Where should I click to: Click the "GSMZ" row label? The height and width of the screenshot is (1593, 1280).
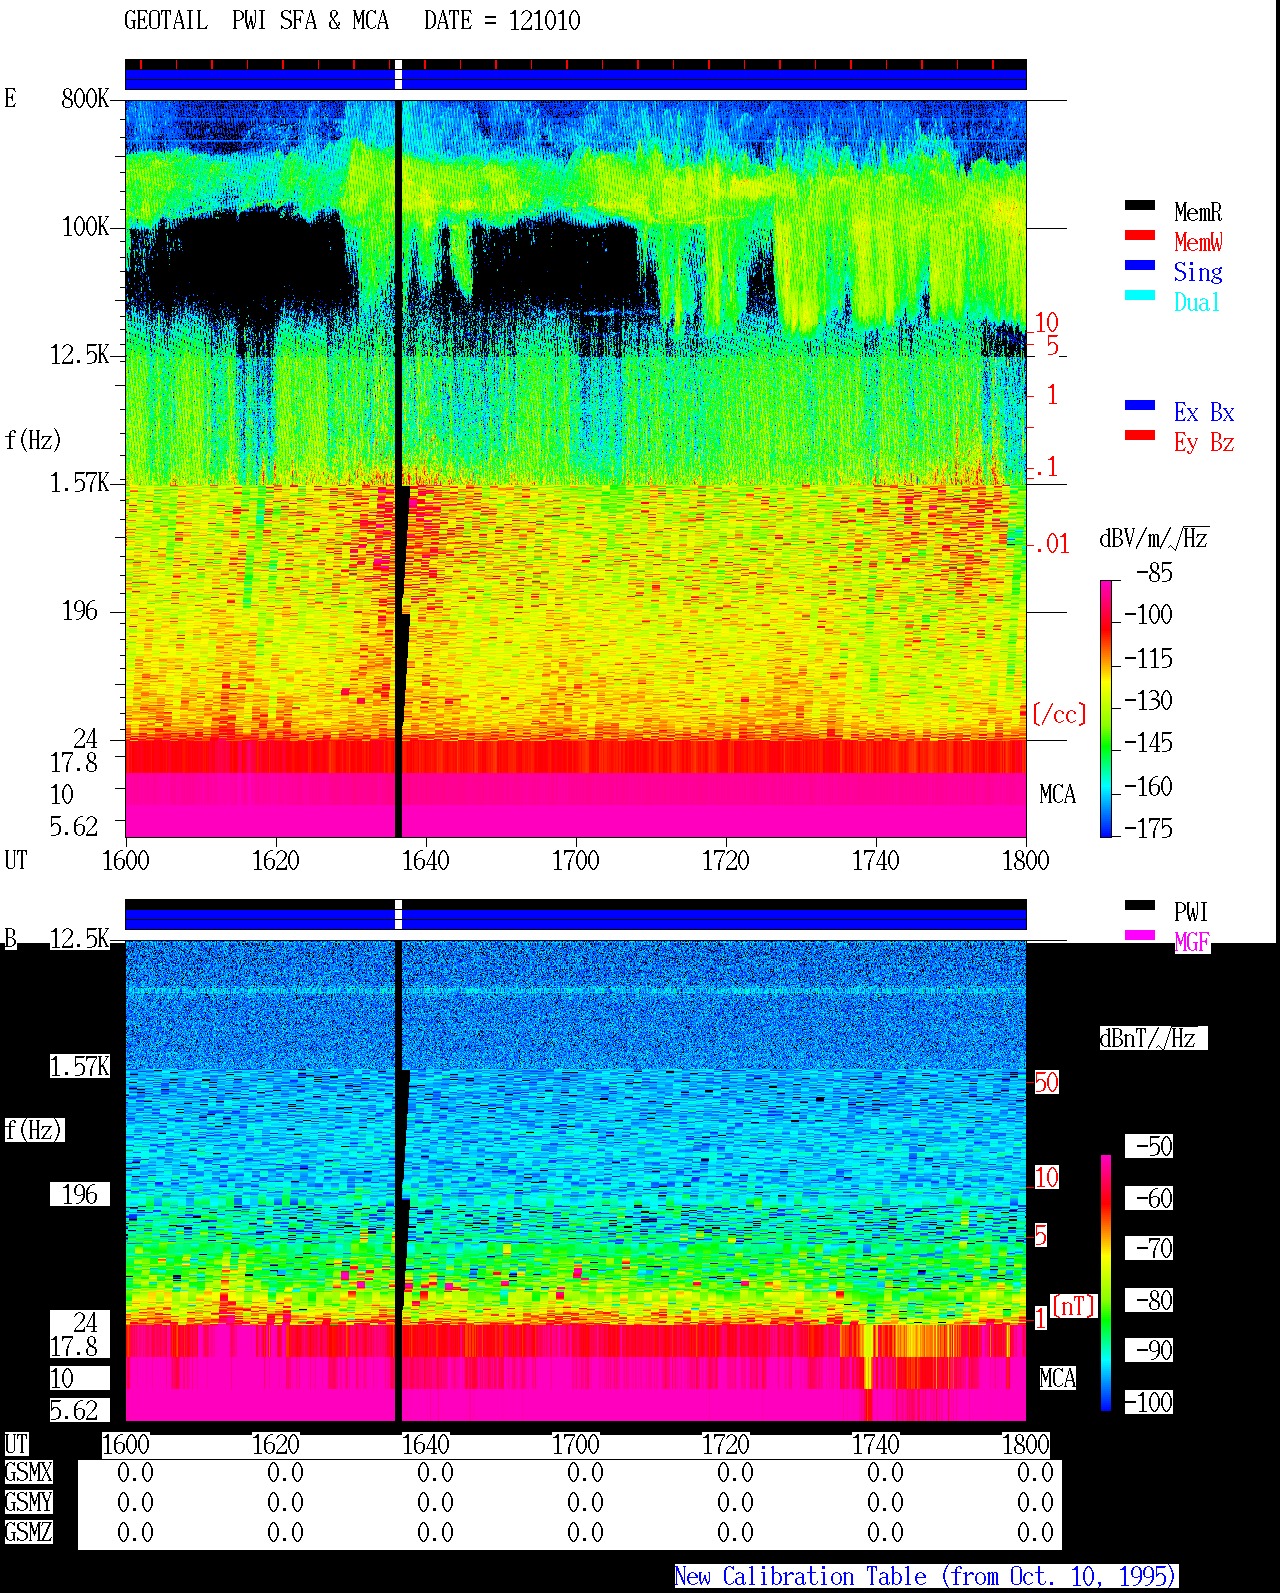pos(28,1533)
